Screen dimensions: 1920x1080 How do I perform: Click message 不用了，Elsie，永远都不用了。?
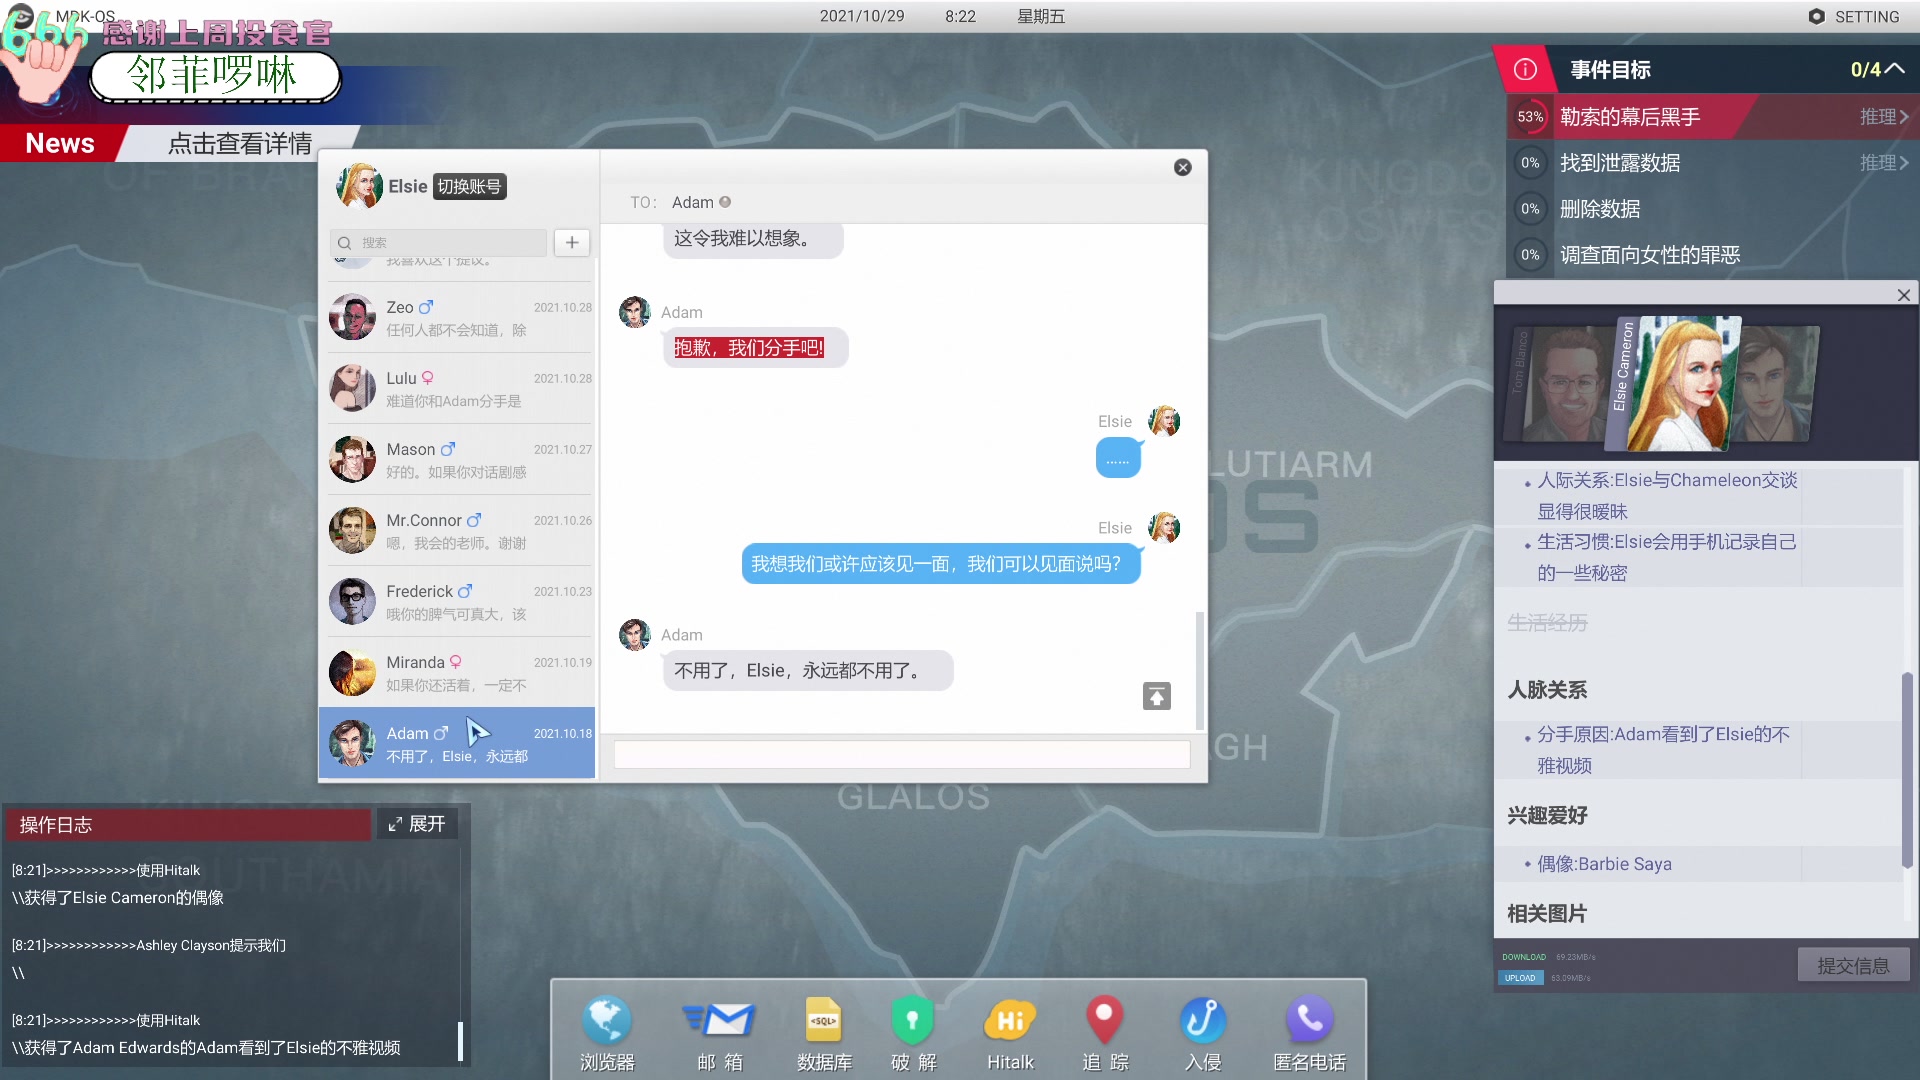click(808, 671)
